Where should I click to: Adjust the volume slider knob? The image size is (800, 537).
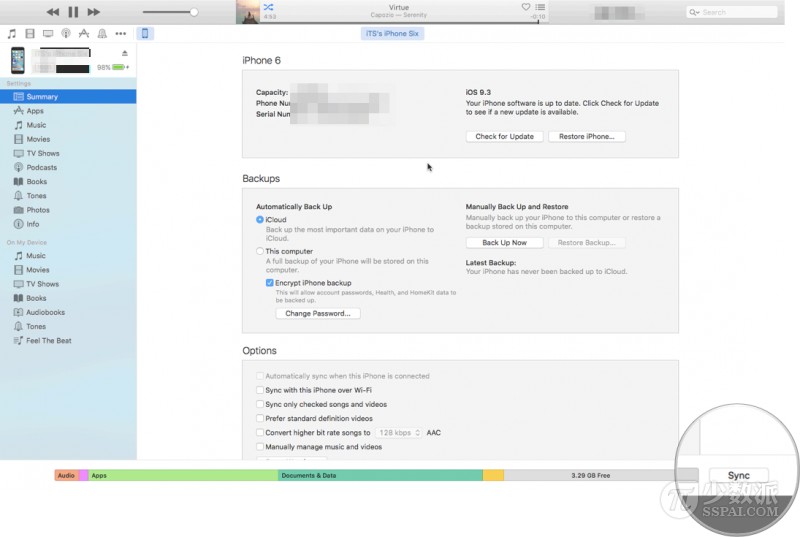pos(194,12)
